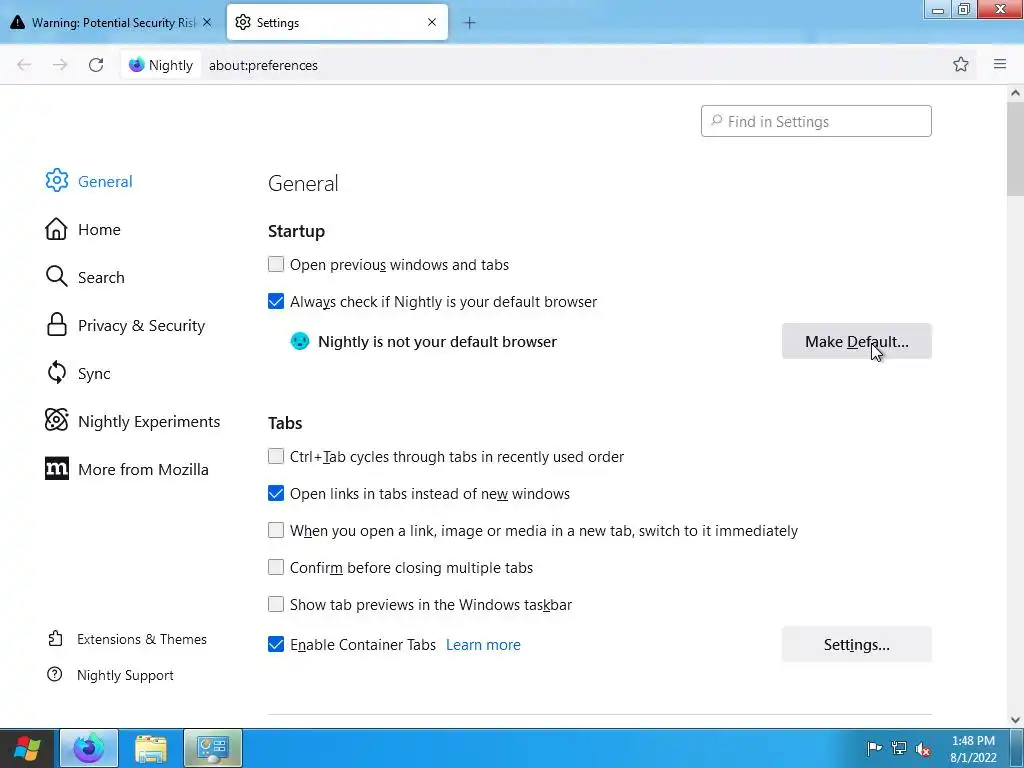1024x768 pixels.
Task: Click the Startup section heading
Action: [x=296, y=231]
